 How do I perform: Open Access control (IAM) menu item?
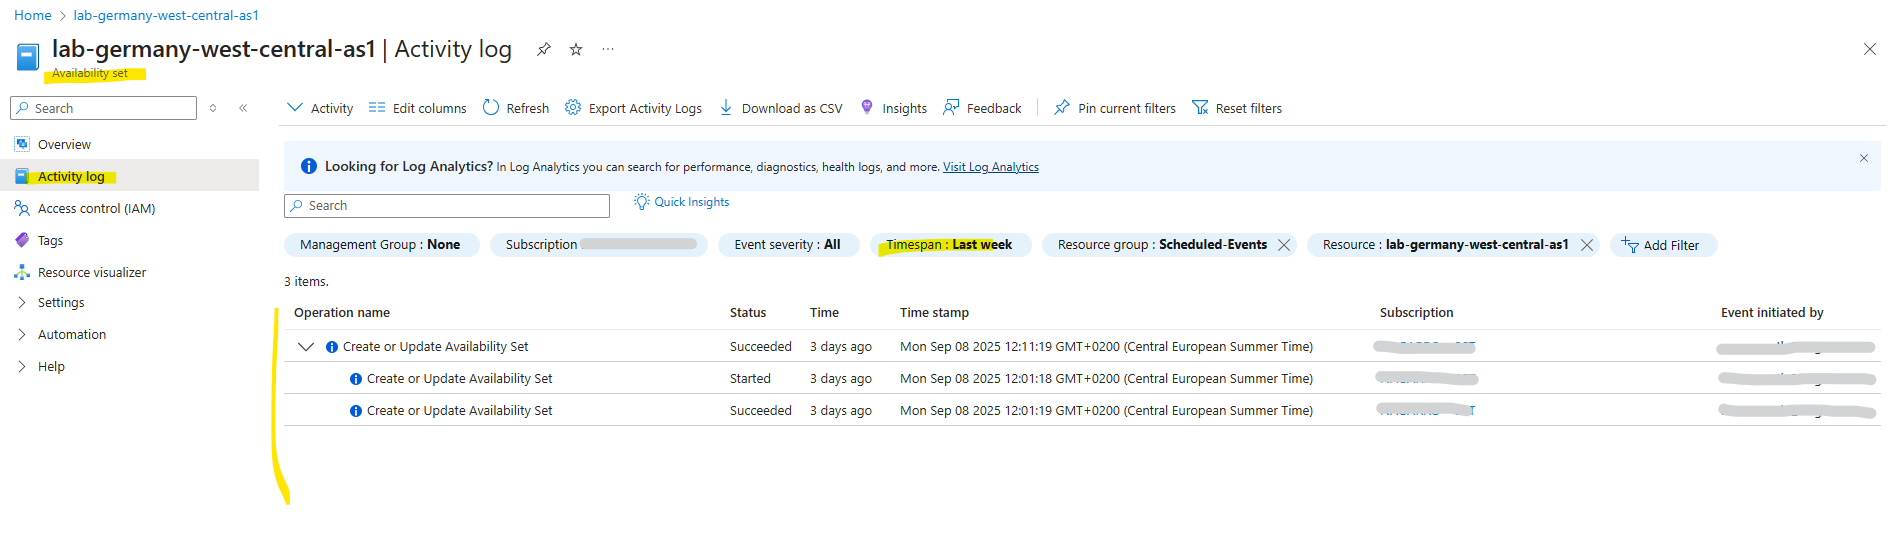(96, 208)
